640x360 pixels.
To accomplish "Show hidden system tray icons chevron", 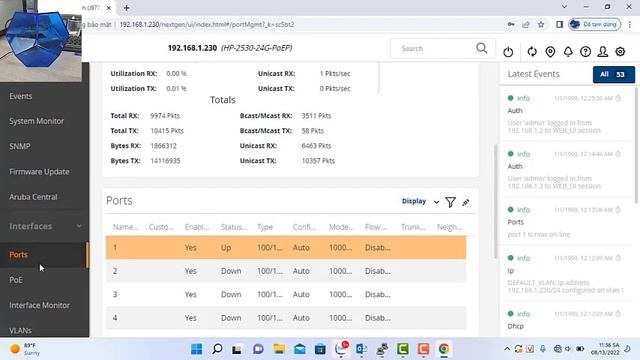I will pos(507,349).
